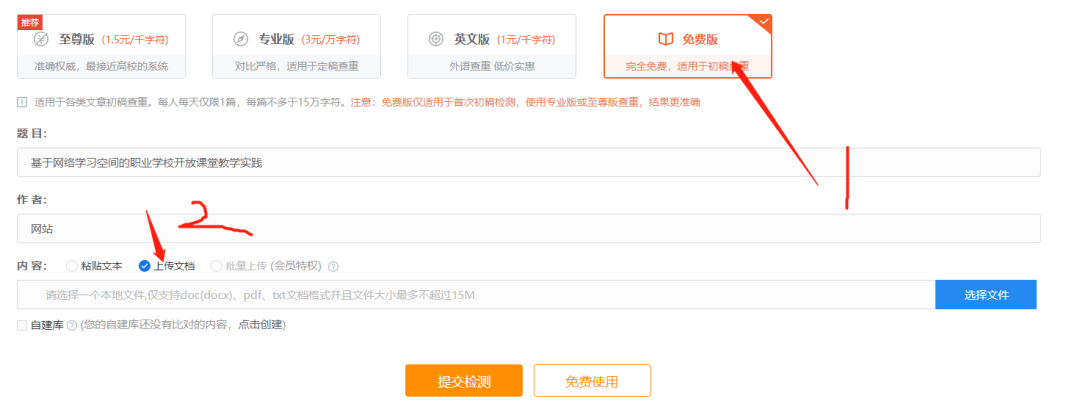
Task: Click the question mark icon next to 自建库
Action: pyautogui.click(x=72, y=325)
